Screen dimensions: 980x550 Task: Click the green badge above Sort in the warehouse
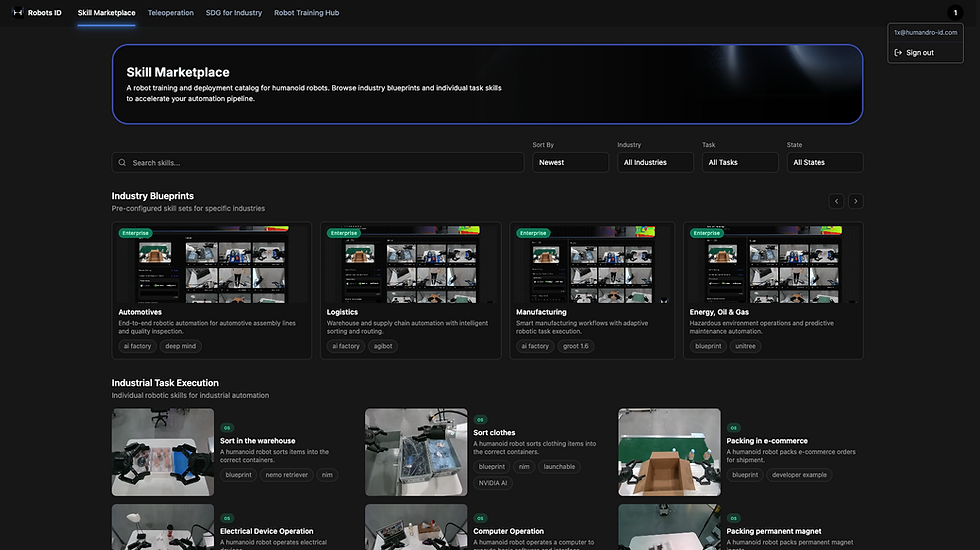click(227, 428)
